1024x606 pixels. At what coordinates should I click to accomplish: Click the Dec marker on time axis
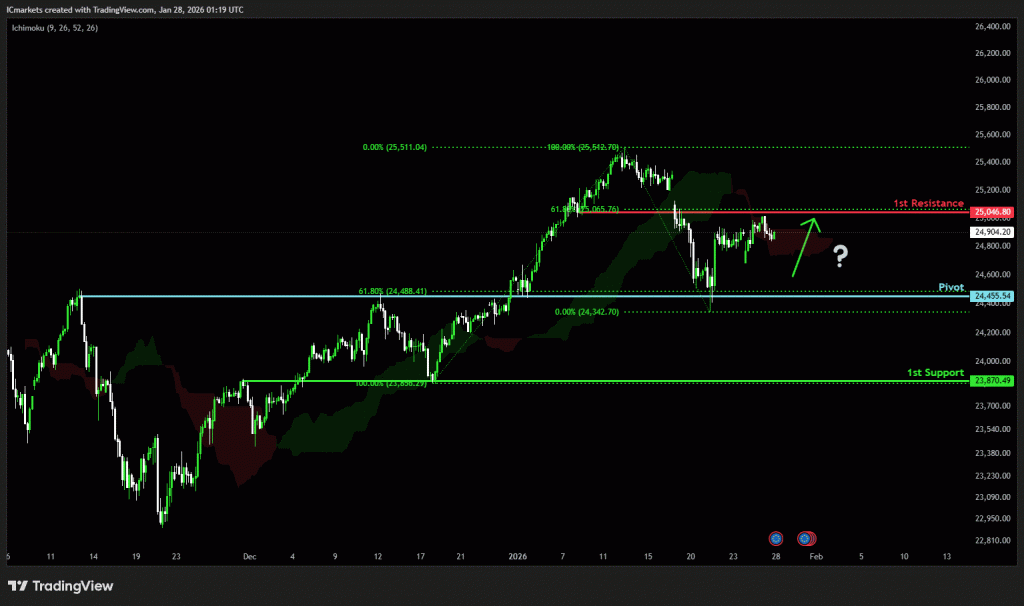point(249,556)
